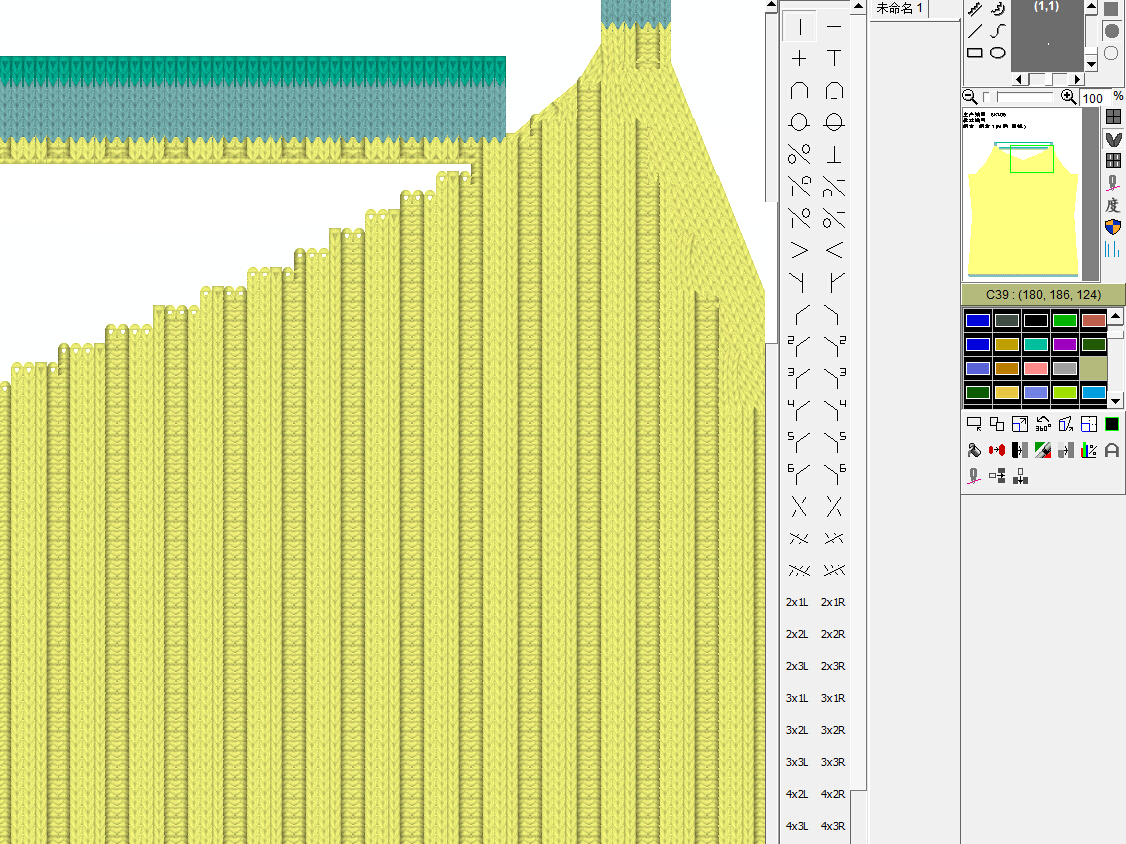
Task: Click the C39 color value label
Action: pos(1043,295)
